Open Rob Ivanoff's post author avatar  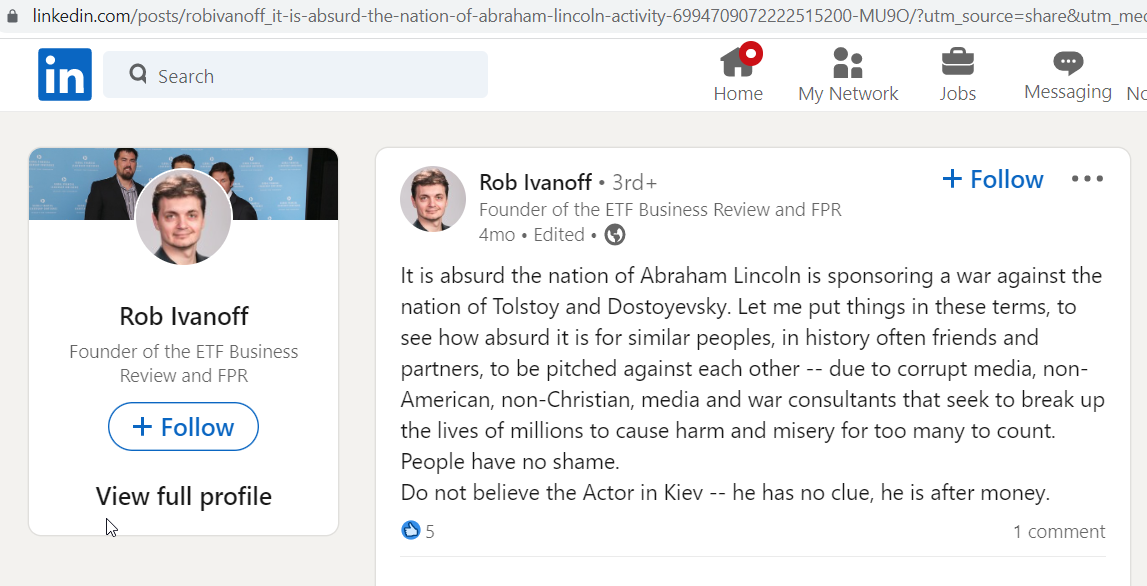[x=433, y=199]
